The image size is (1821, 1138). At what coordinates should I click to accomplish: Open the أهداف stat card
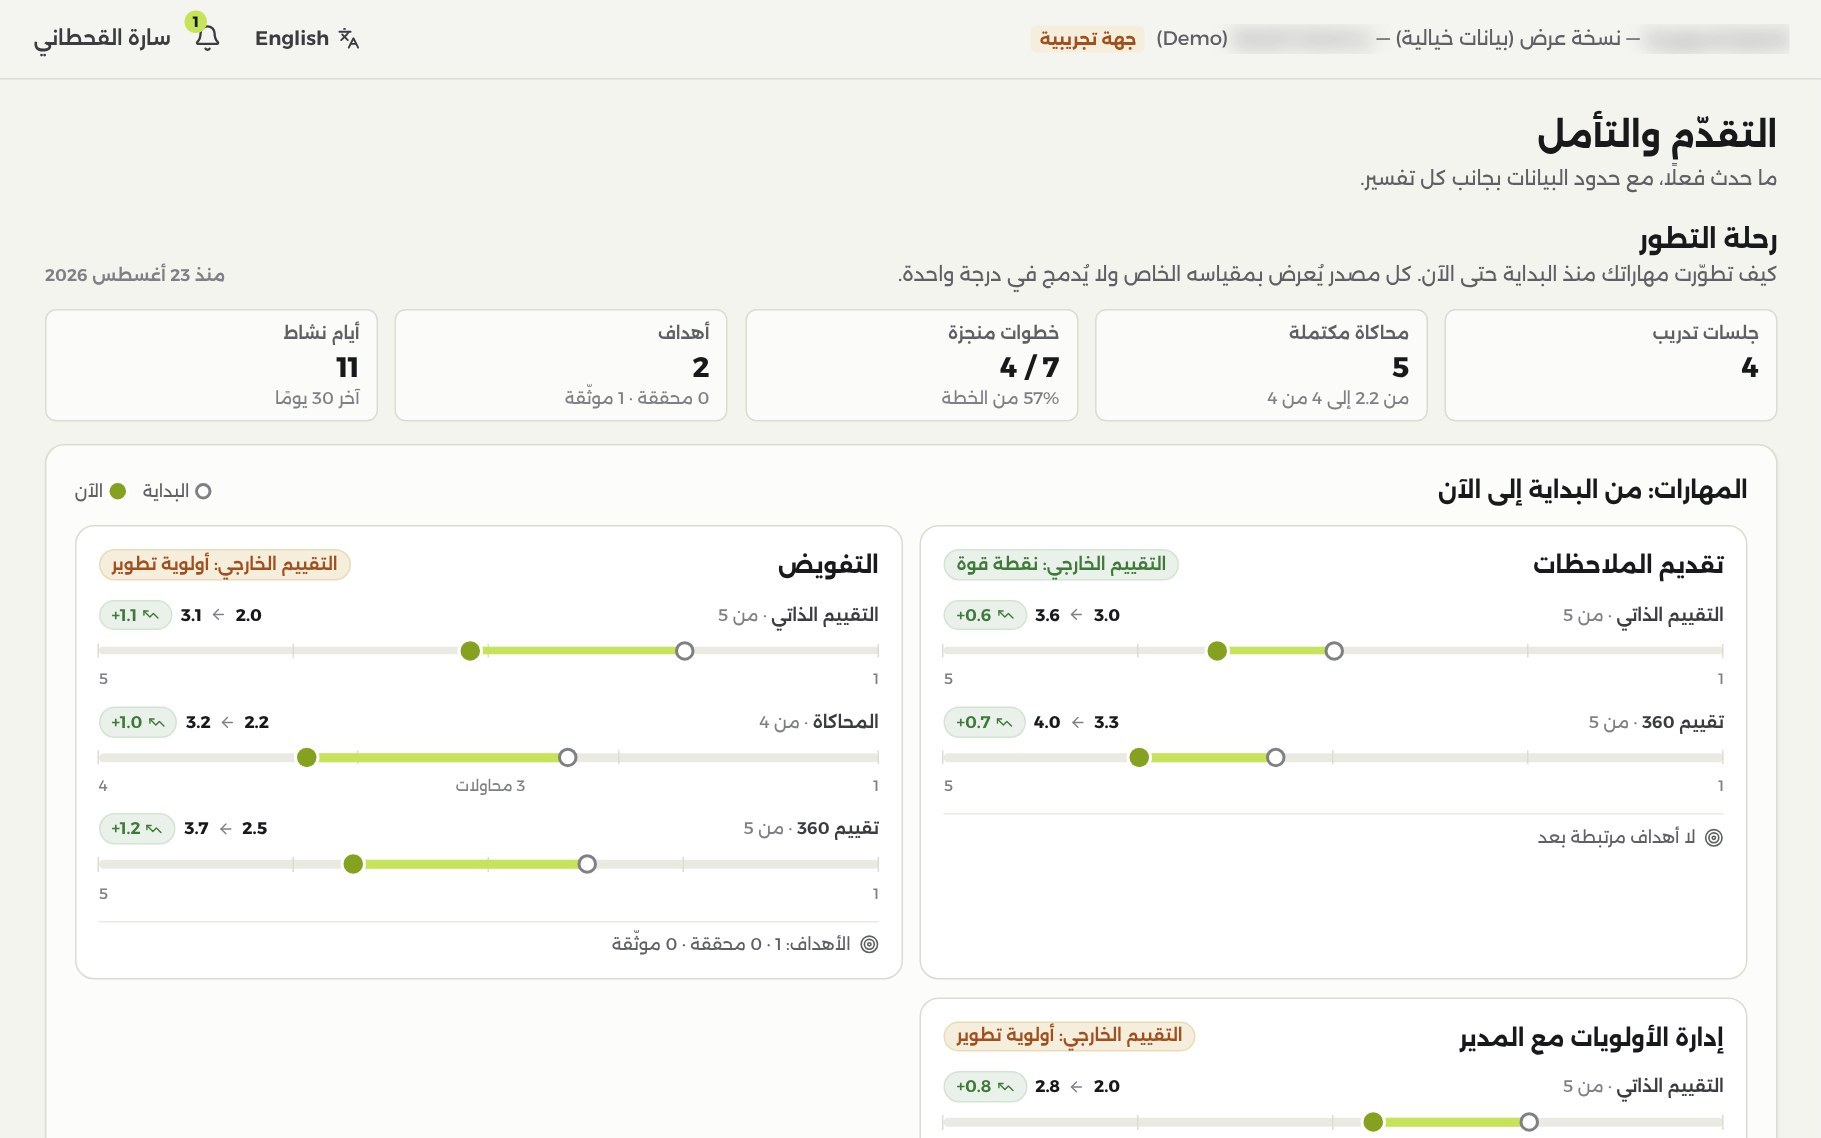(x=561, y=365)
